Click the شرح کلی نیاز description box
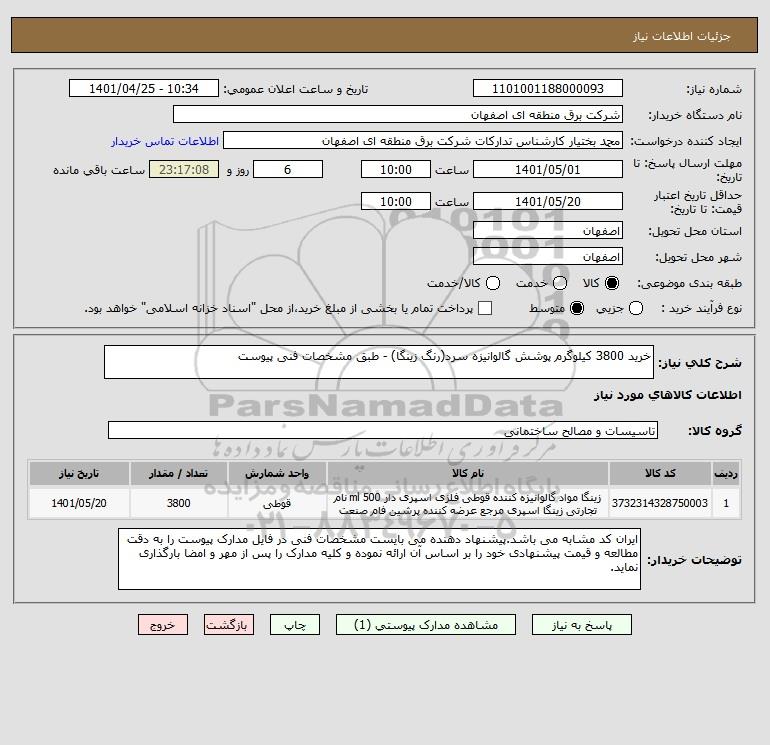The width and height of the screenshot is (770, 745). (x=379, y=362)
